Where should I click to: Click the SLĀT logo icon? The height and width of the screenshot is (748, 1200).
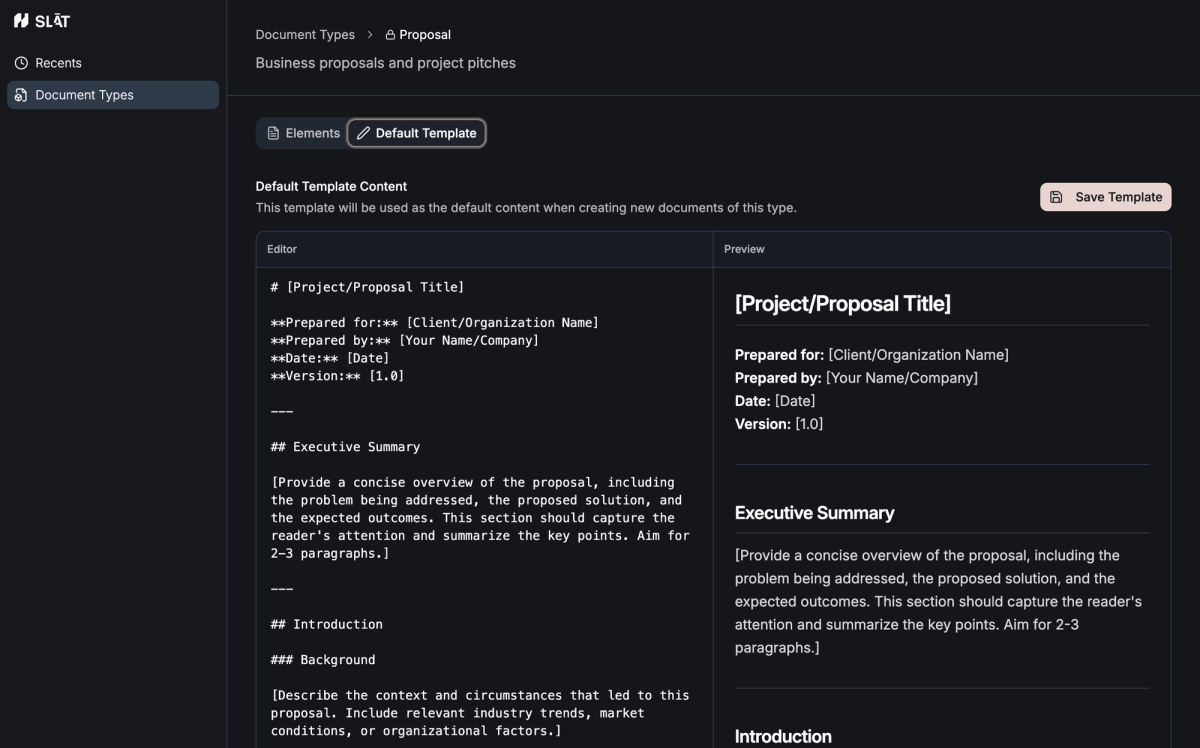click(23, 20)
